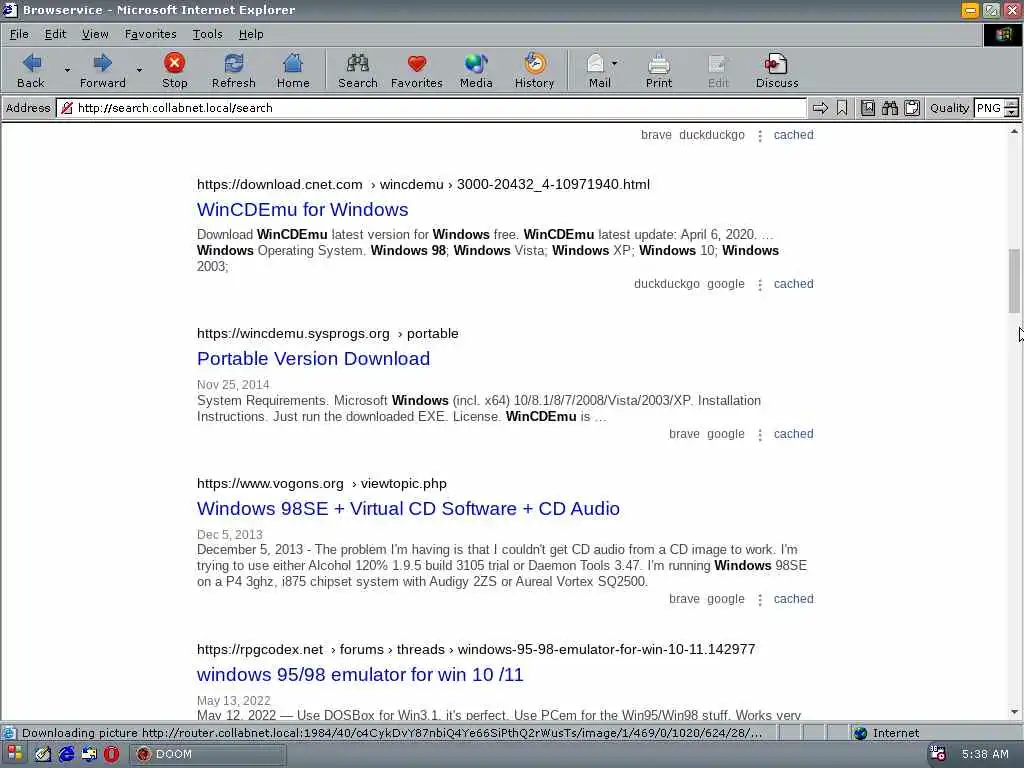Open the Tools menu

coord(207,34)
